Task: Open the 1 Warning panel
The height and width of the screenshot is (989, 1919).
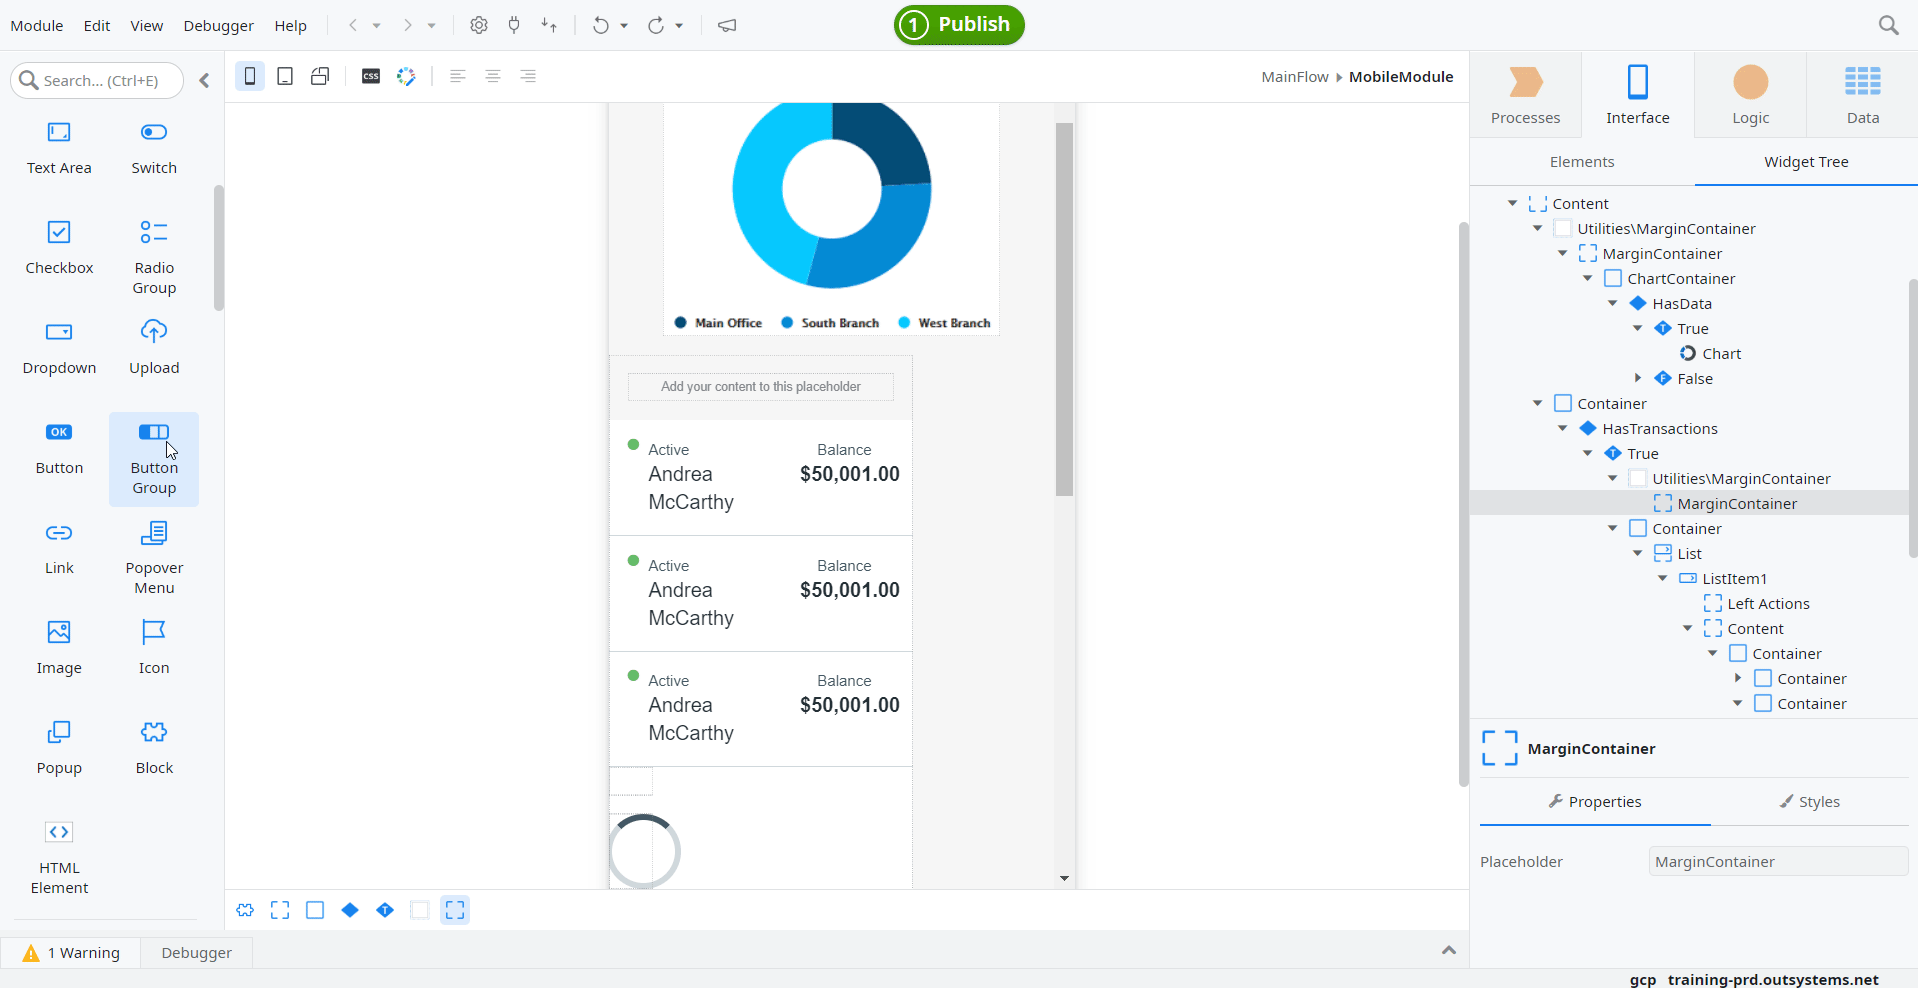Action: click(x=71, y=953)
